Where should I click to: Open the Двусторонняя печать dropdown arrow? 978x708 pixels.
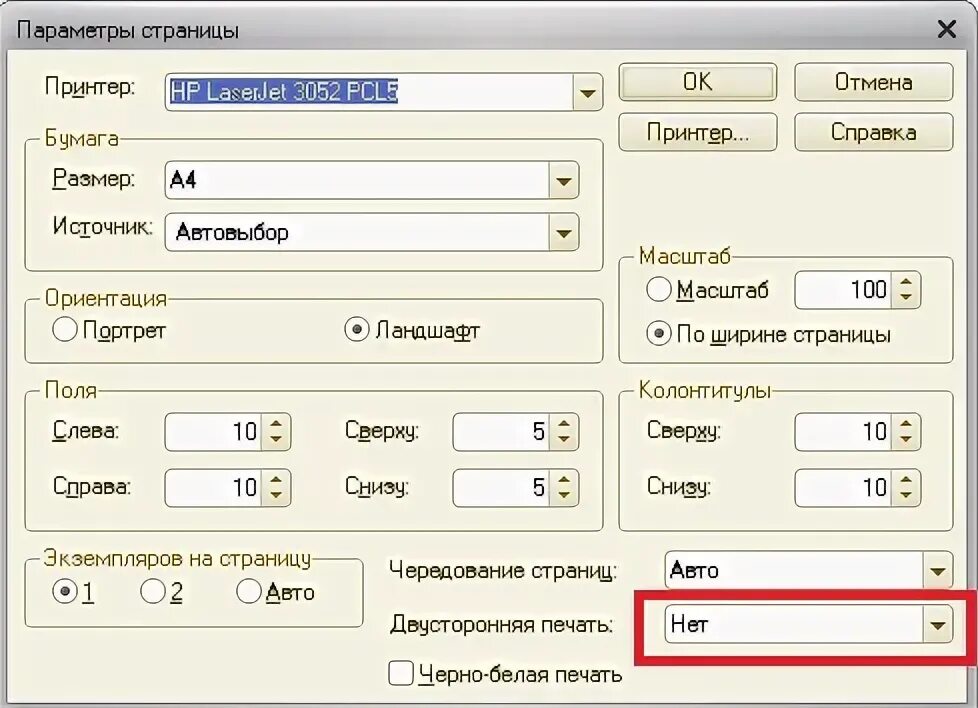[x=938, y=624]
